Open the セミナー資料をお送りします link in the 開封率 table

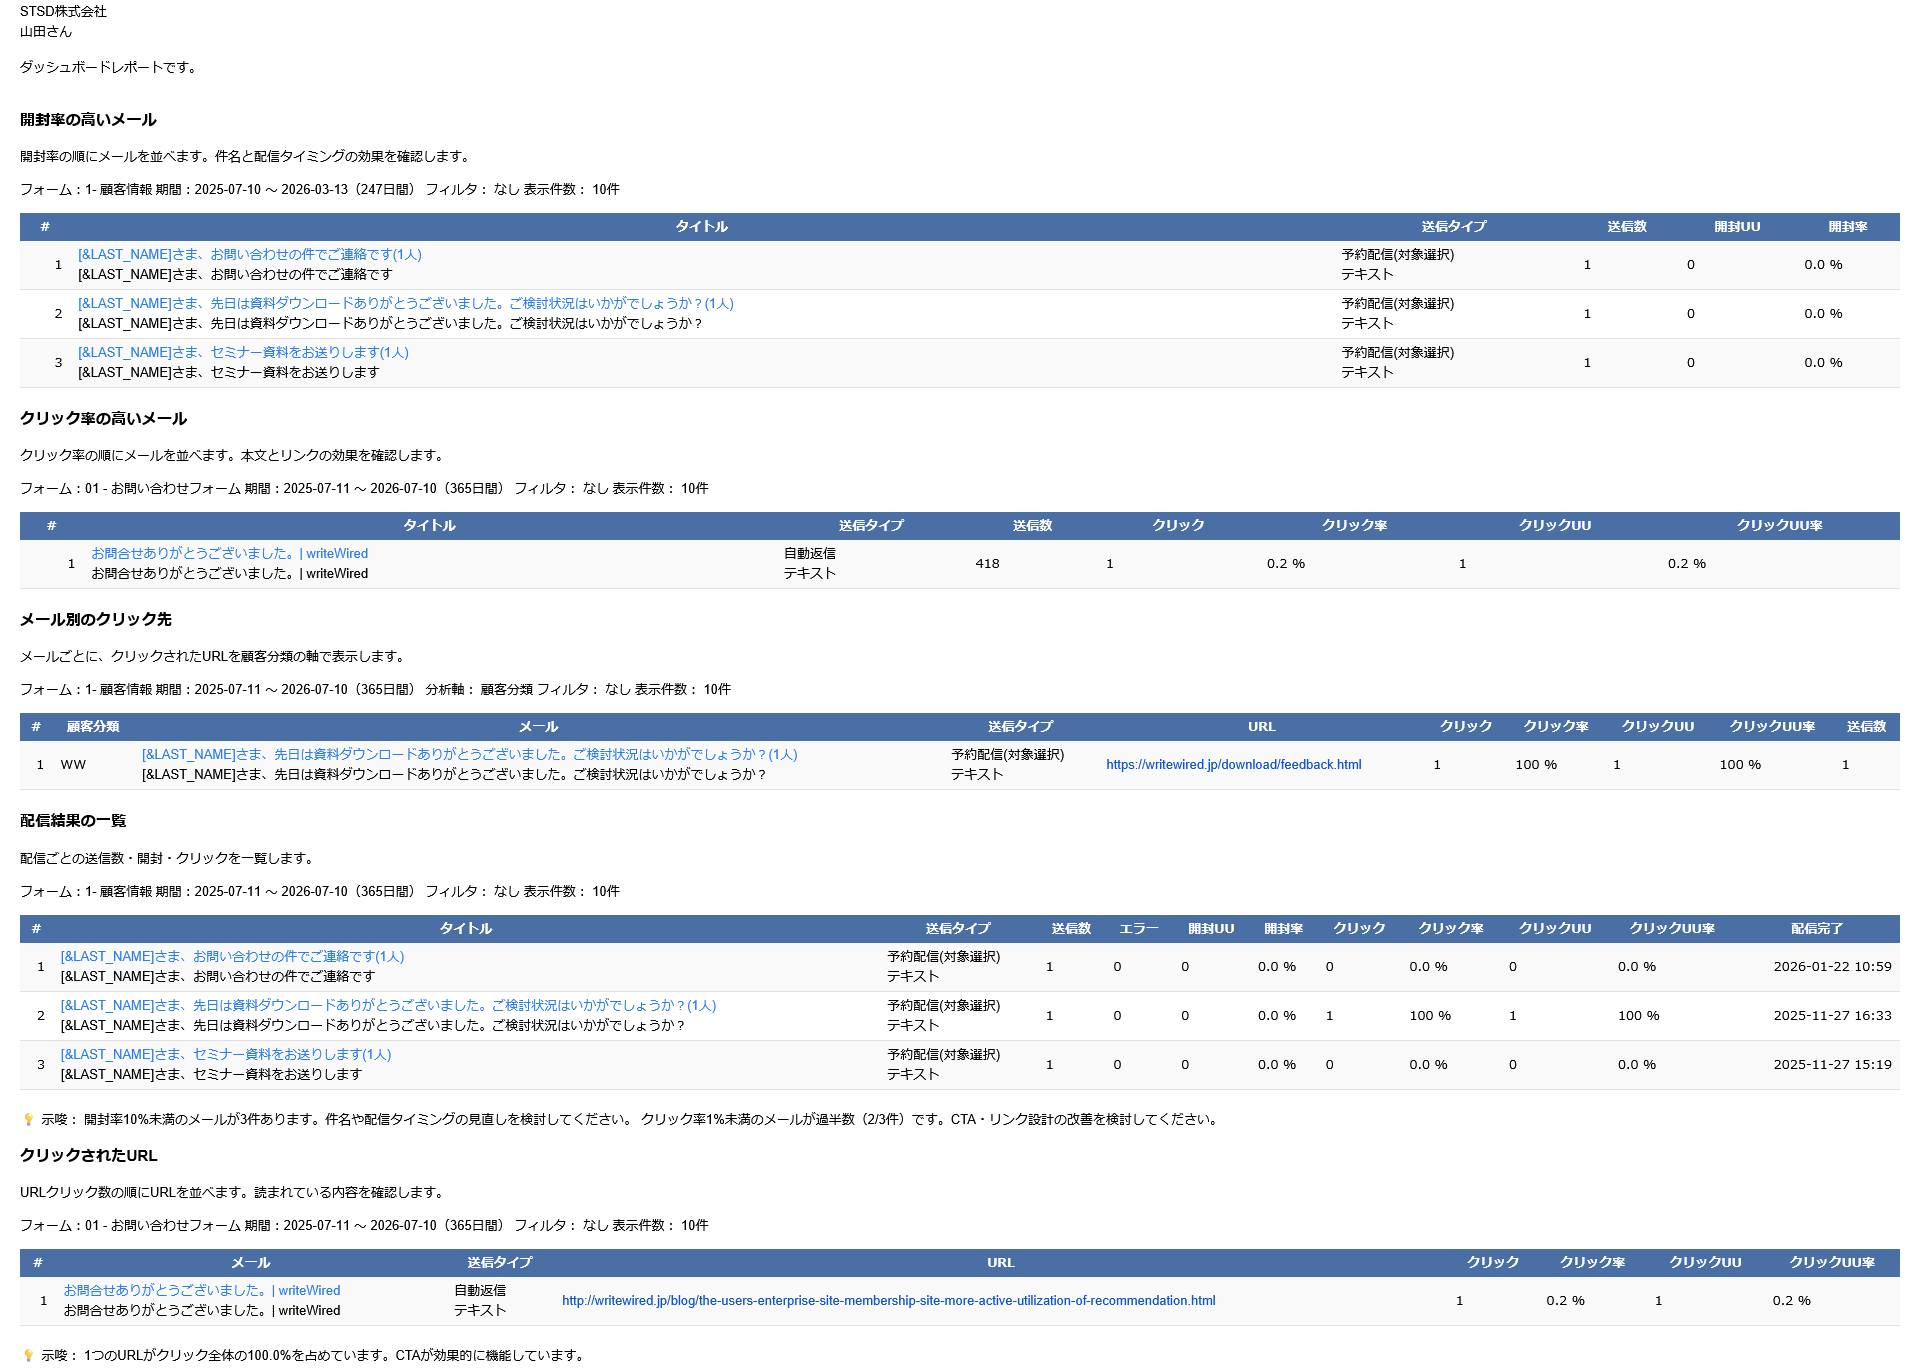tap(243, 353)
